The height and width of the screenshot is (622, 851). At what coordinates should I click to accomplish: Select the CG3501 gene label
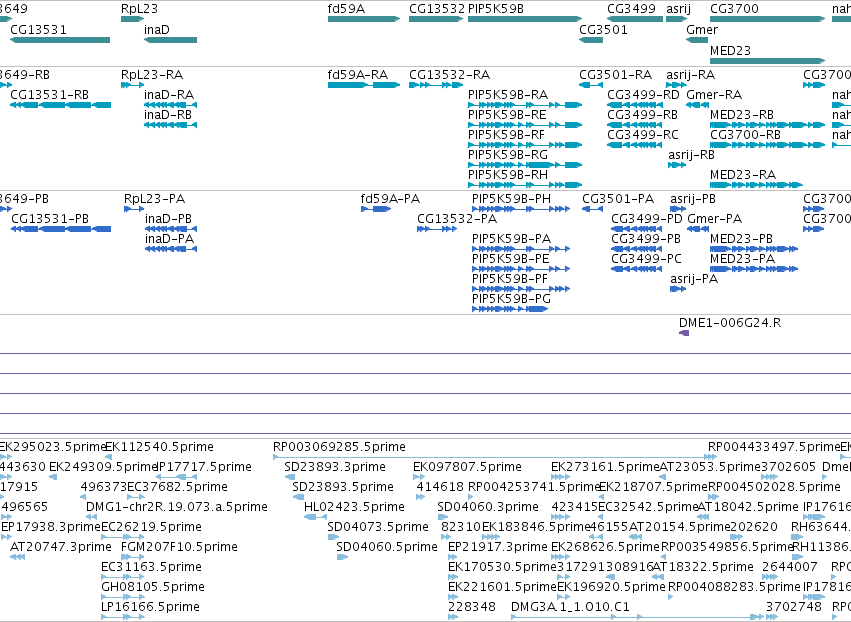603,30
